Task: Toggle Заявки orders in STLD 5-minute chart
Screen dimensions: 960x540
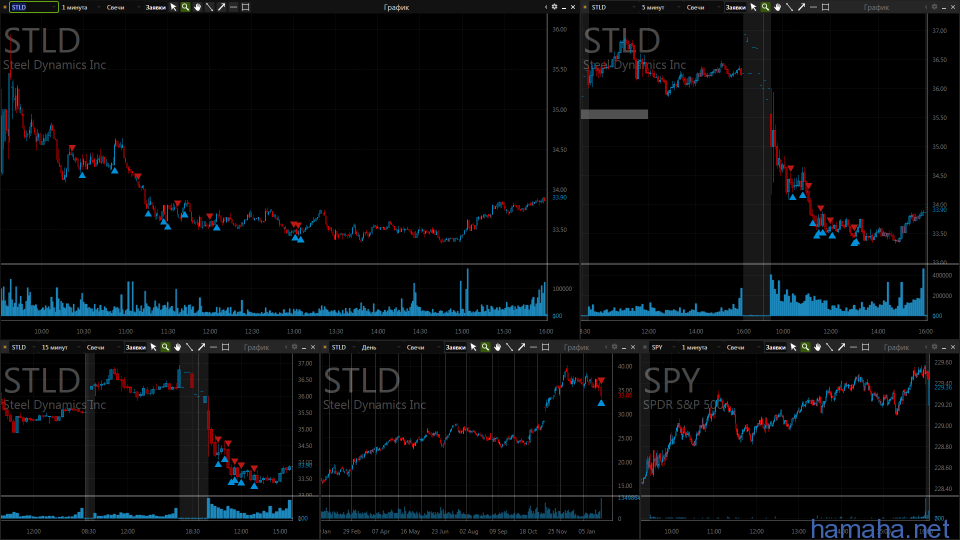Action: [735, 7]
